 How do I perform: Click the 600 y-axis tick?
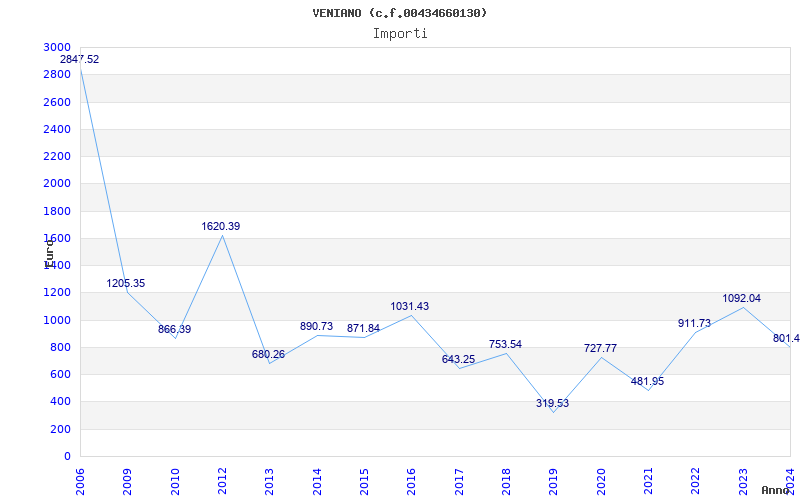click(60, 374)
